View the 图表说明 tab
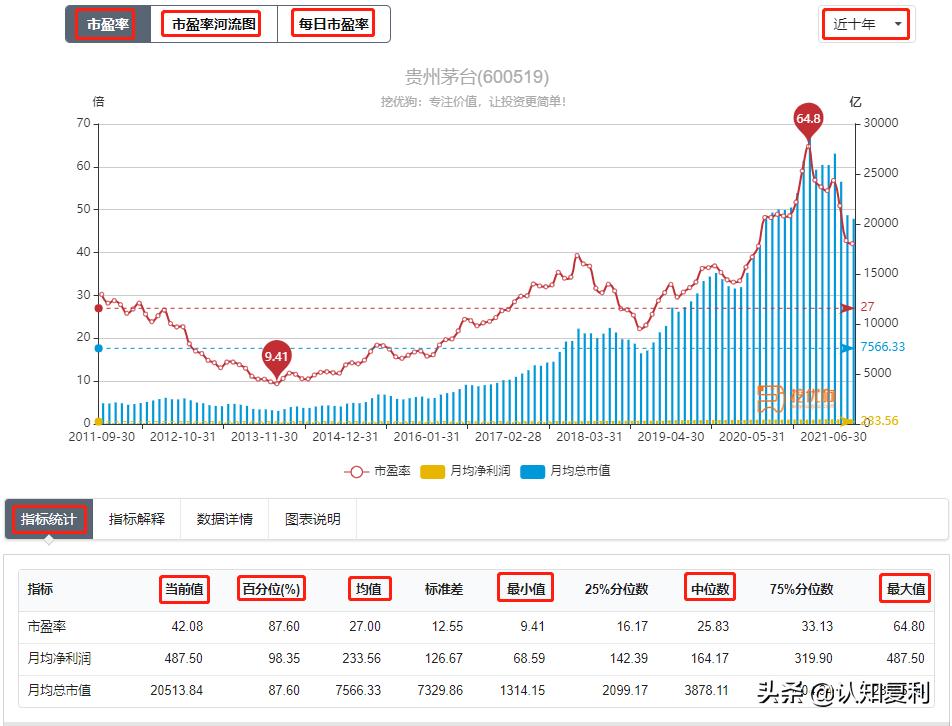Viewport: 952px width, 726px height. [311, 519]
